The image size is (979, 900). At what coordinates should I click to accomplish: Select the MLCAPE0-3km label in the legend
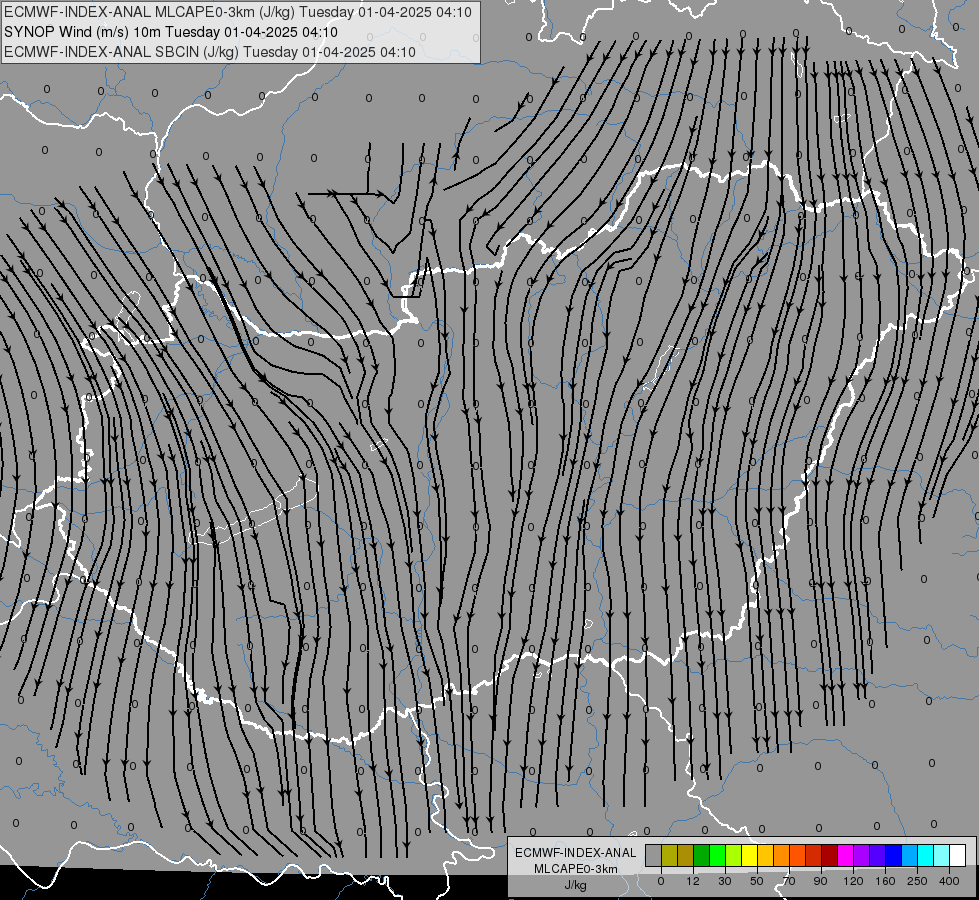[576, 869]
